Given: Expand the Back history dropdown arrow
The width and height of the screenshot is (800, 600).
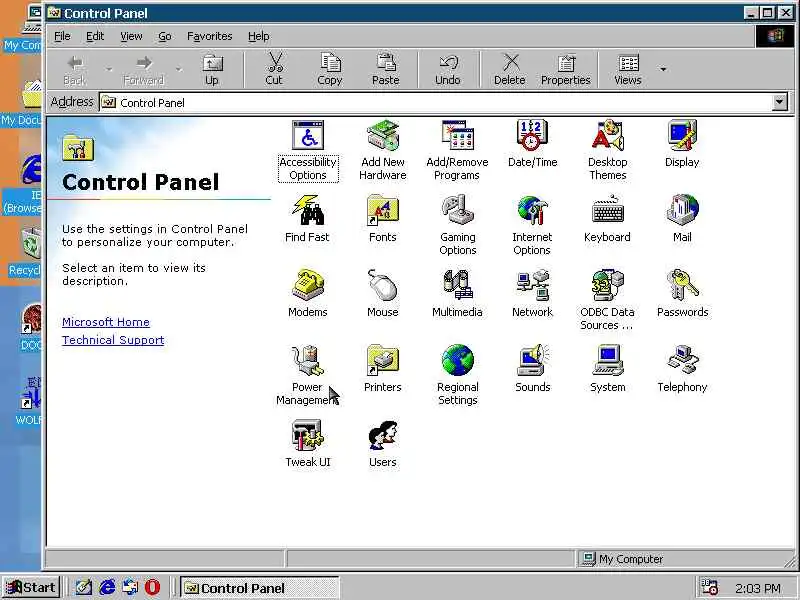Looking at the screenshot, I should 109,69.
